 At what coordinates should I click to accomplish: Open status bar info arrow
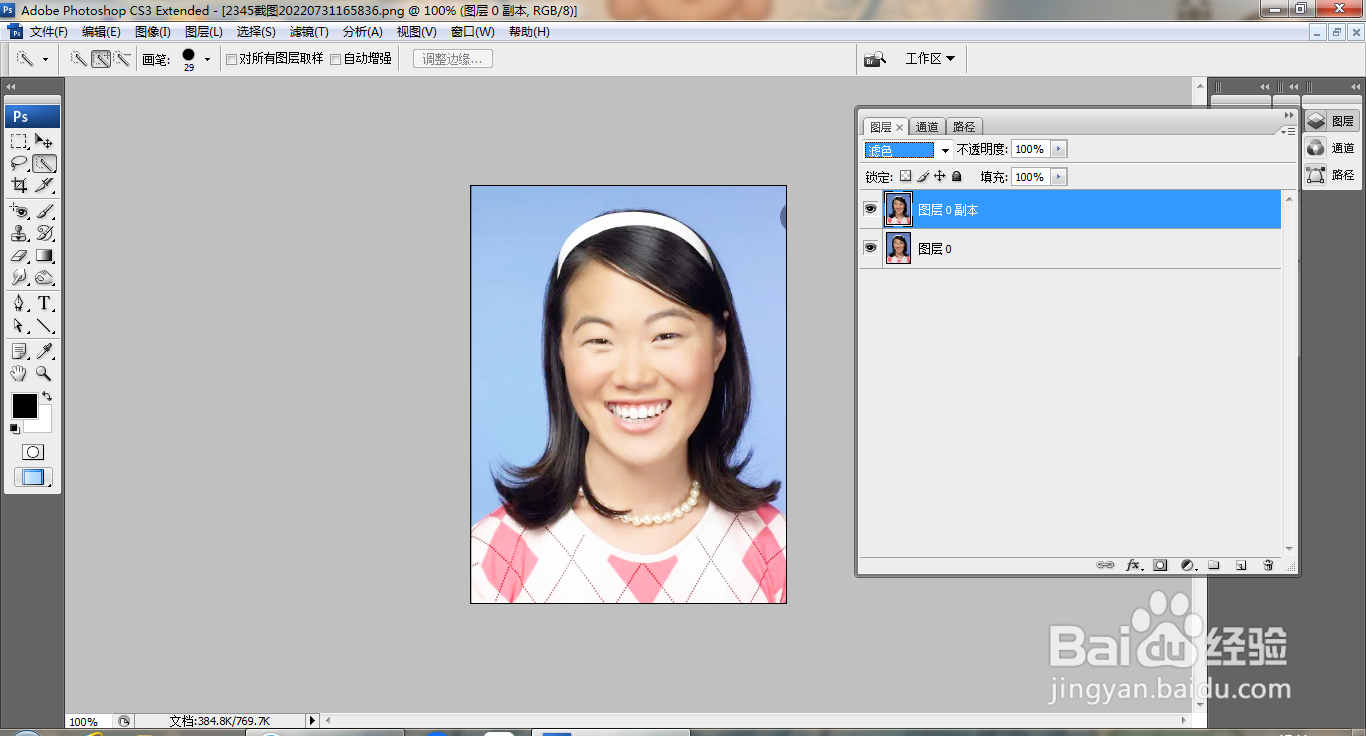click(312, 720)
